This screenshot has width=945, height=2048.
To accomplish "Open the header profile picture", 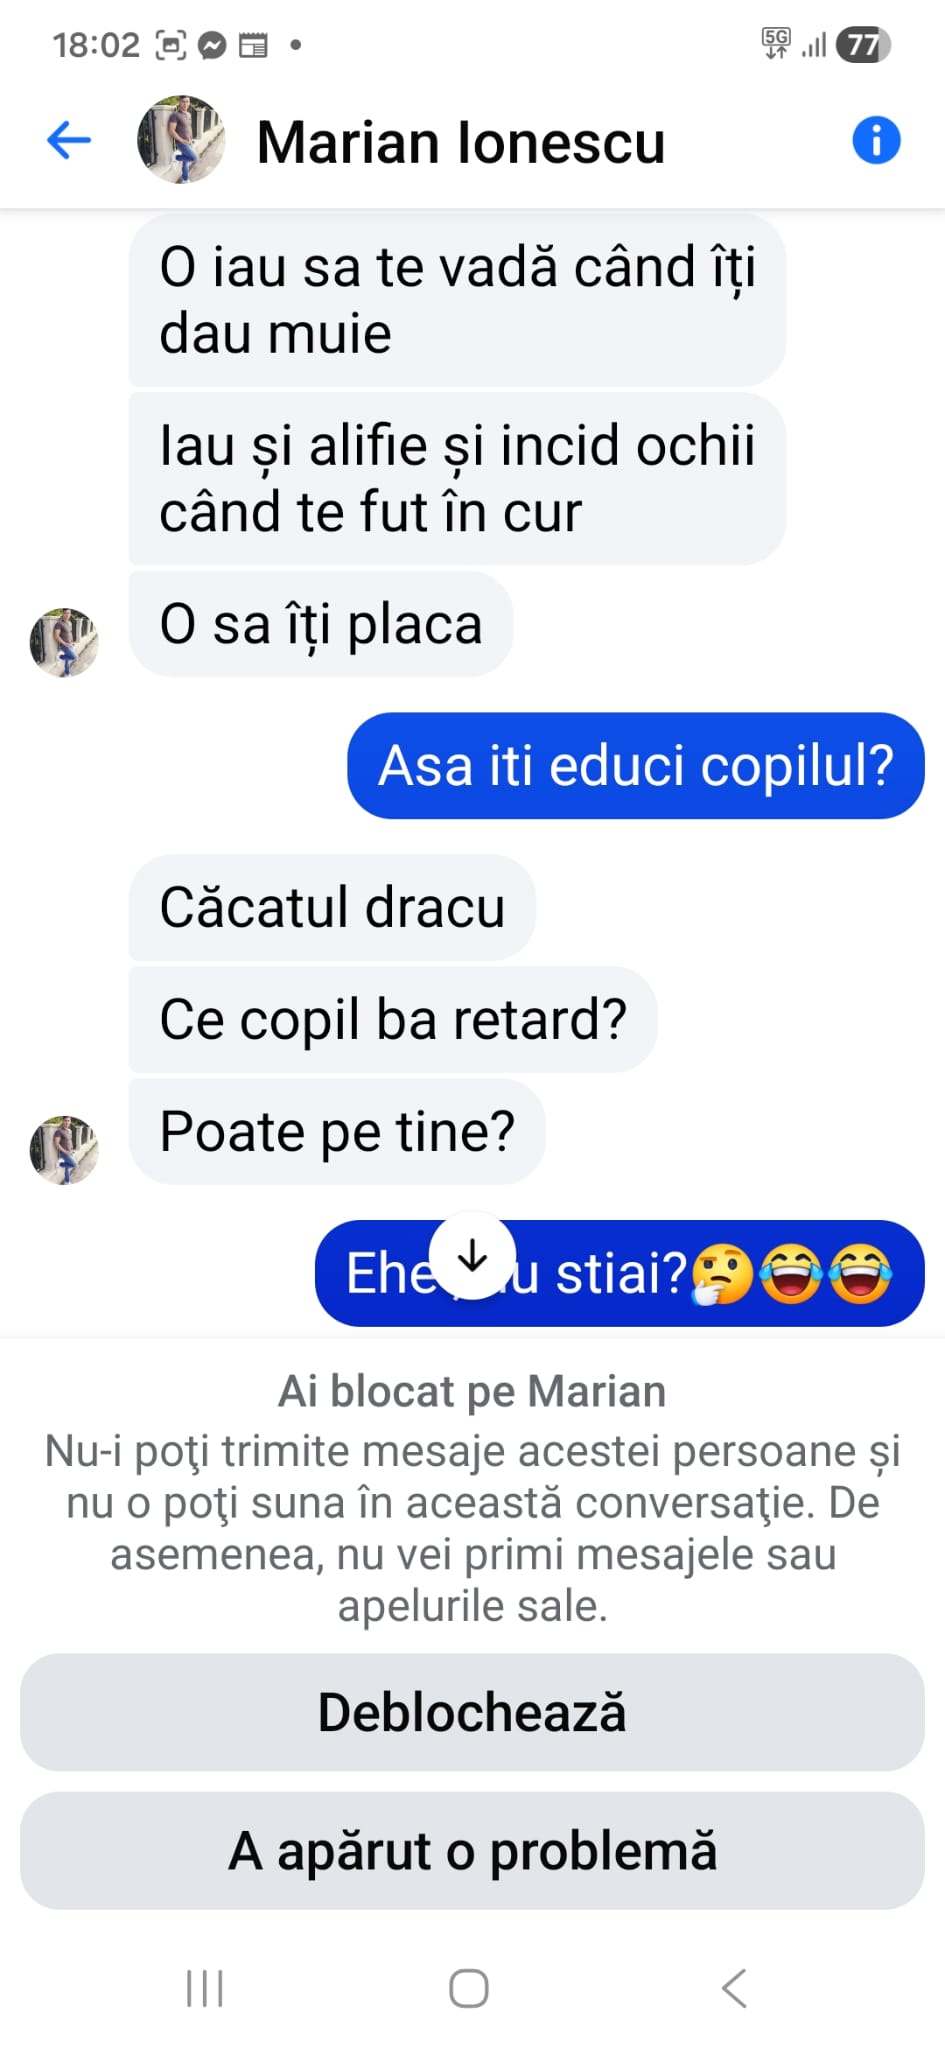I will 181,140.
